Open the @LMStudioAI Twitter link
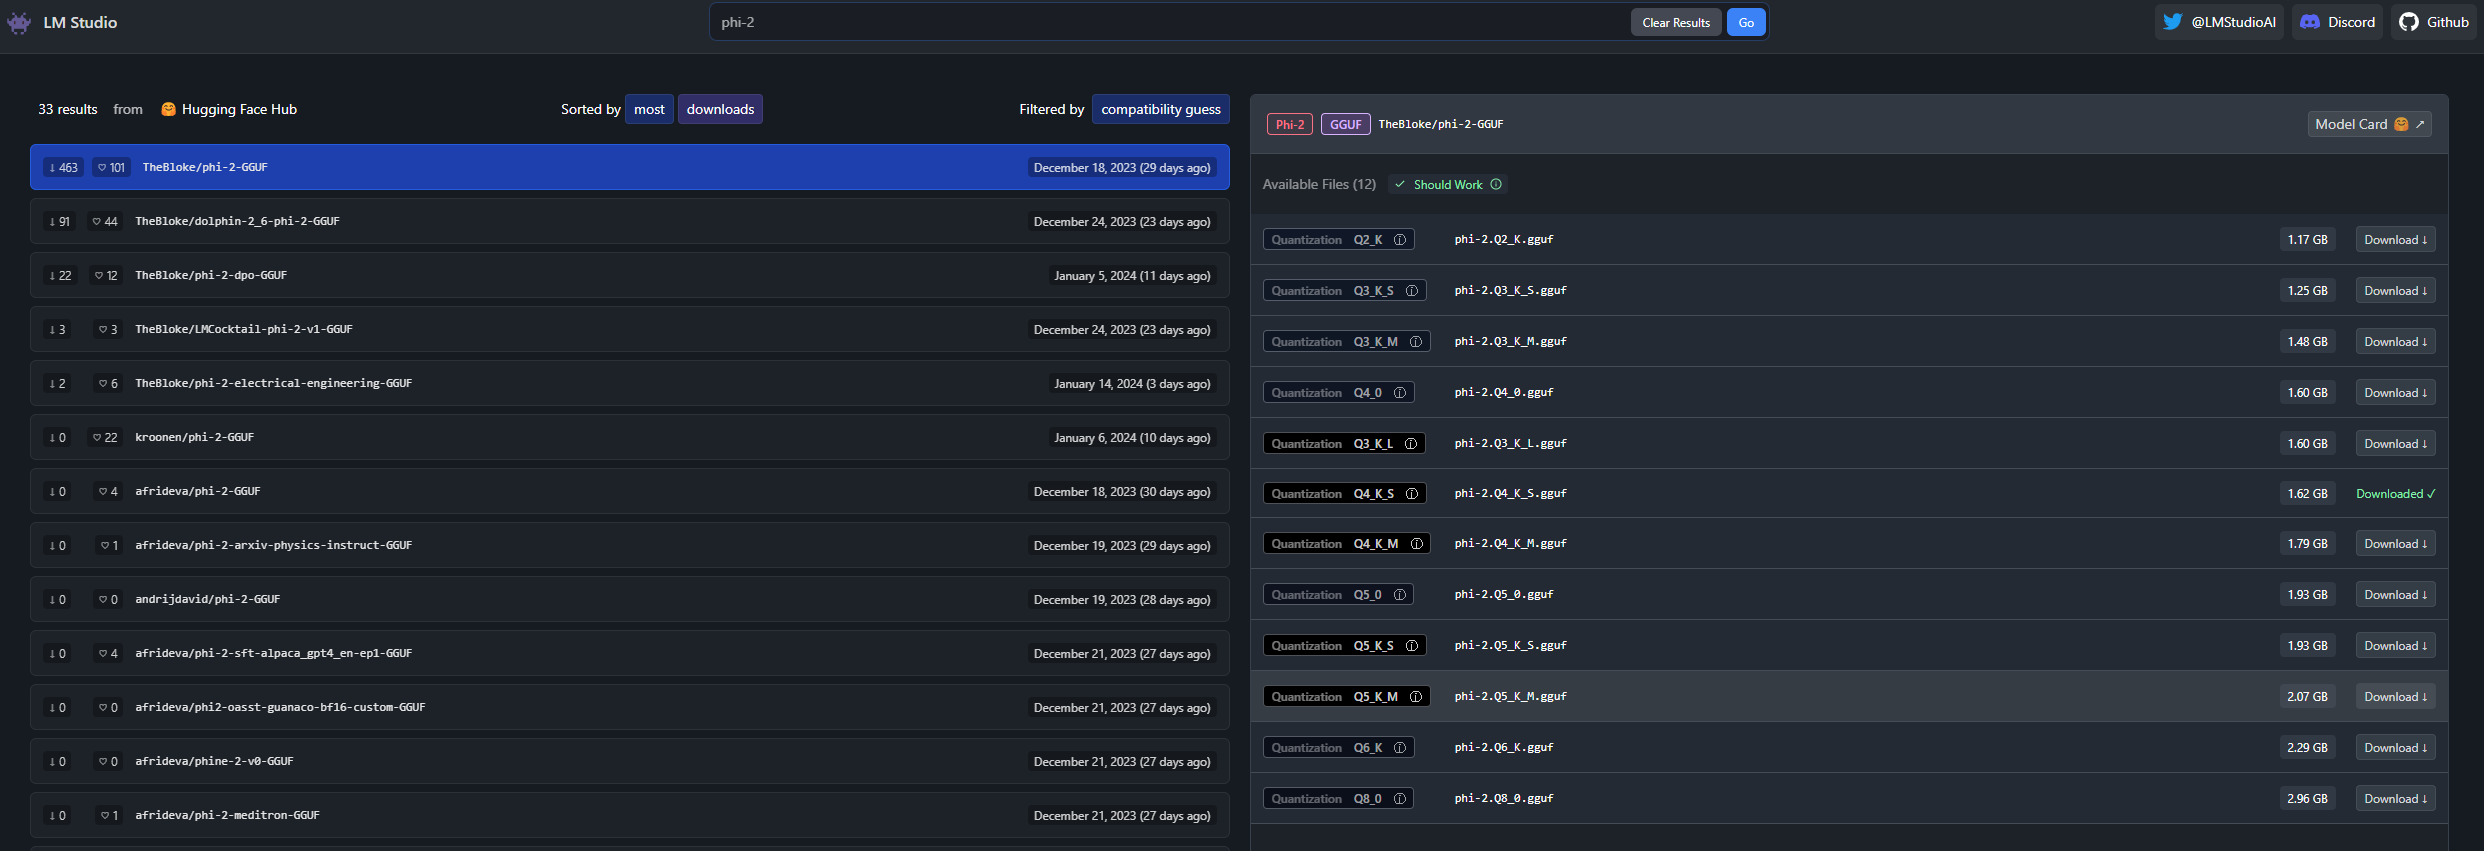 (2219, 22)
